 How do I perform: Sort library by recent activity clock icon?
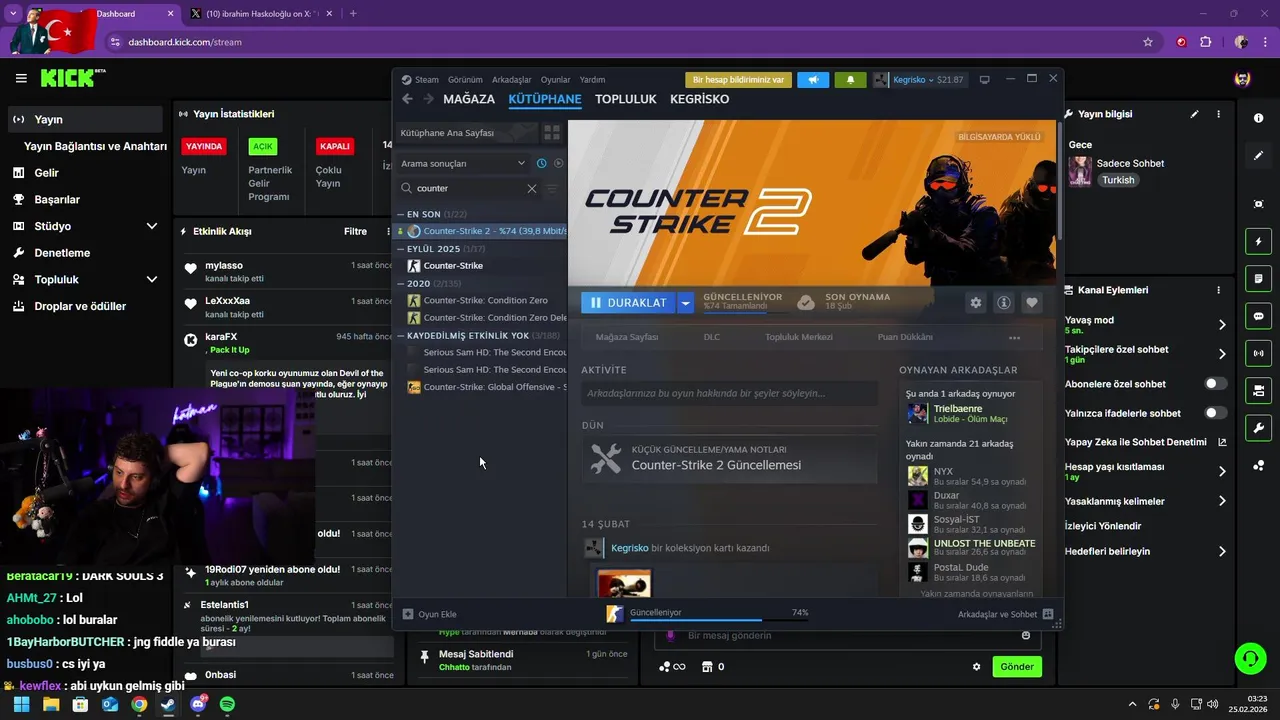click(x=541, y=163)
